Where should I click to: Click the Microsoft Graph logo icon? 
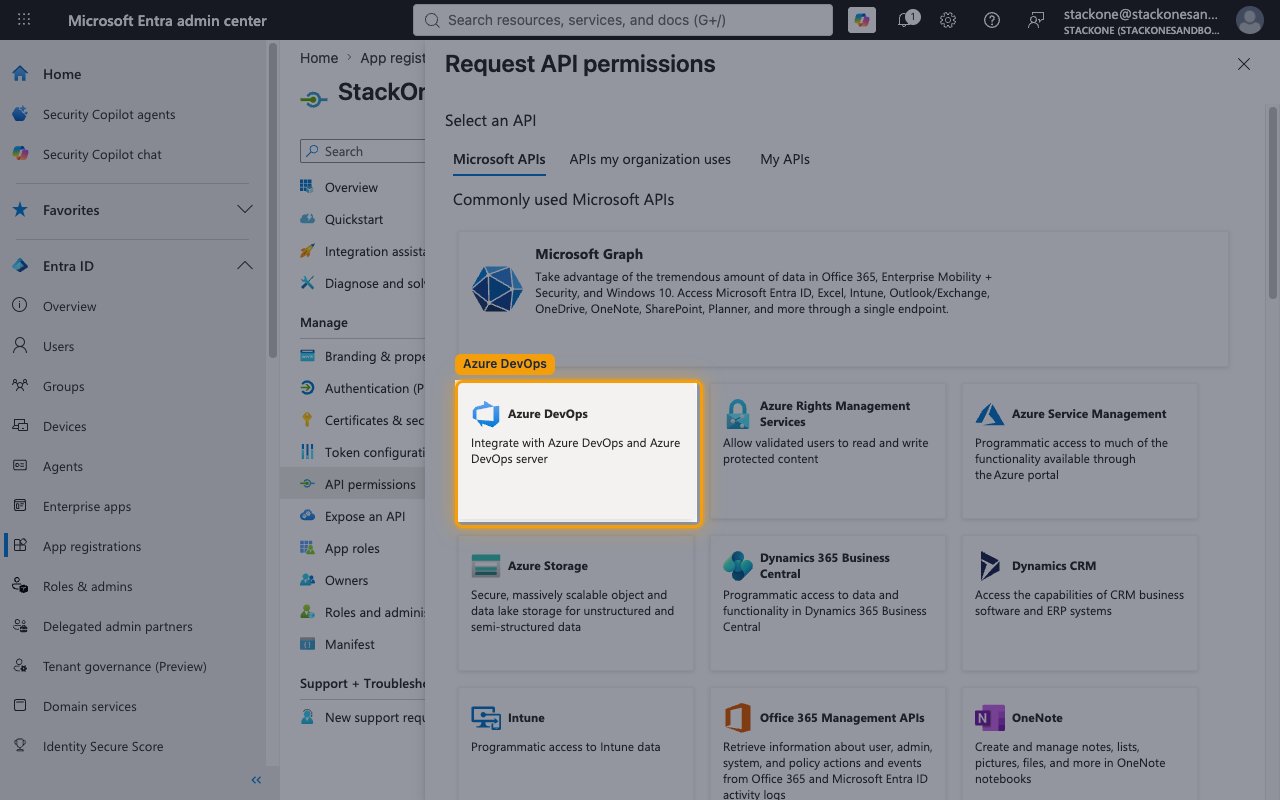(x=497, y=289)
